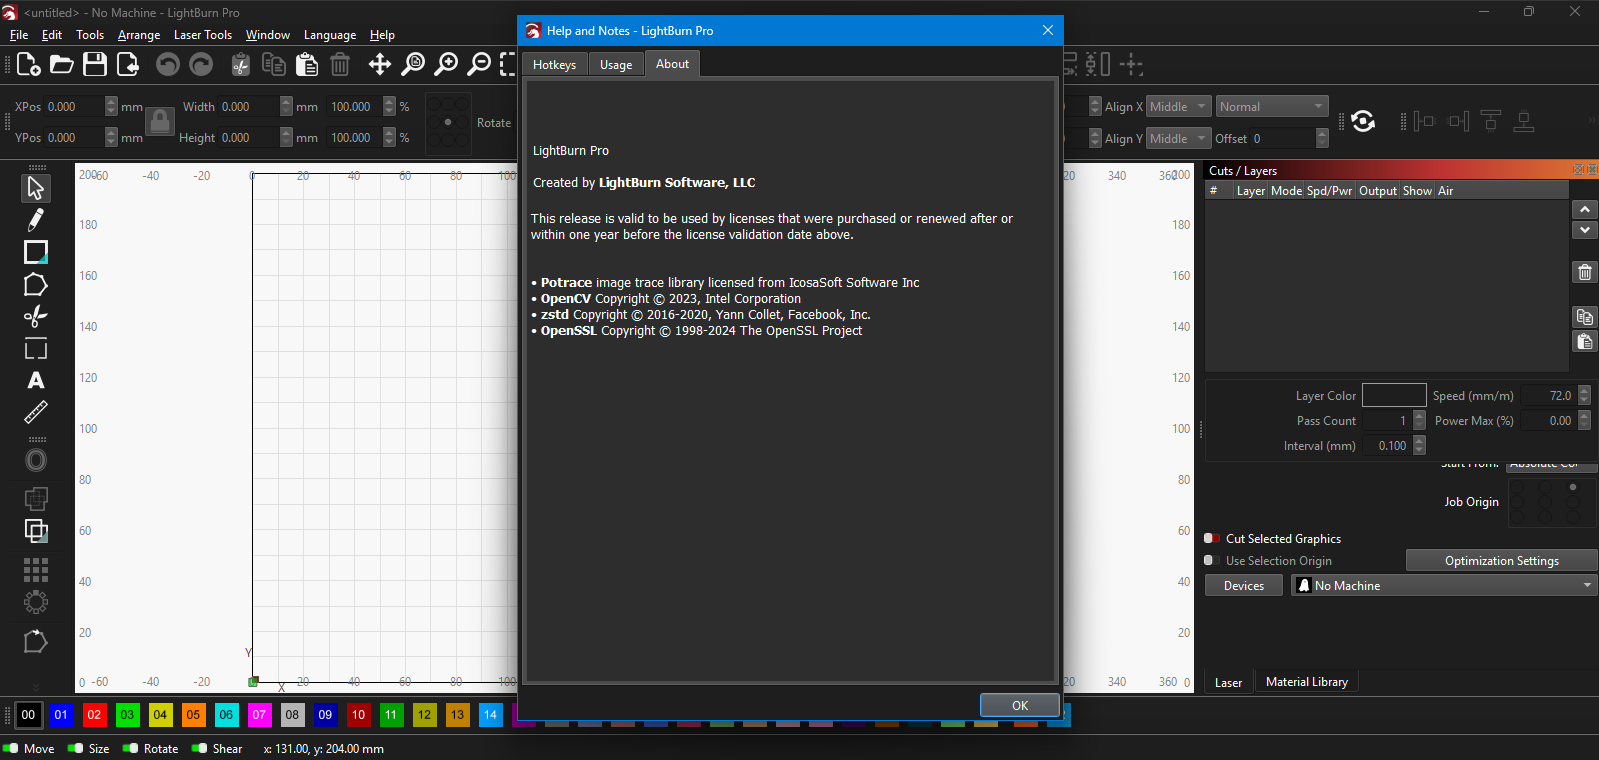Viewport: 1599px width, 760px height.
Task: Select the Position Laser marquee tool
Action: pyautogui.click(x=36, y=348)
